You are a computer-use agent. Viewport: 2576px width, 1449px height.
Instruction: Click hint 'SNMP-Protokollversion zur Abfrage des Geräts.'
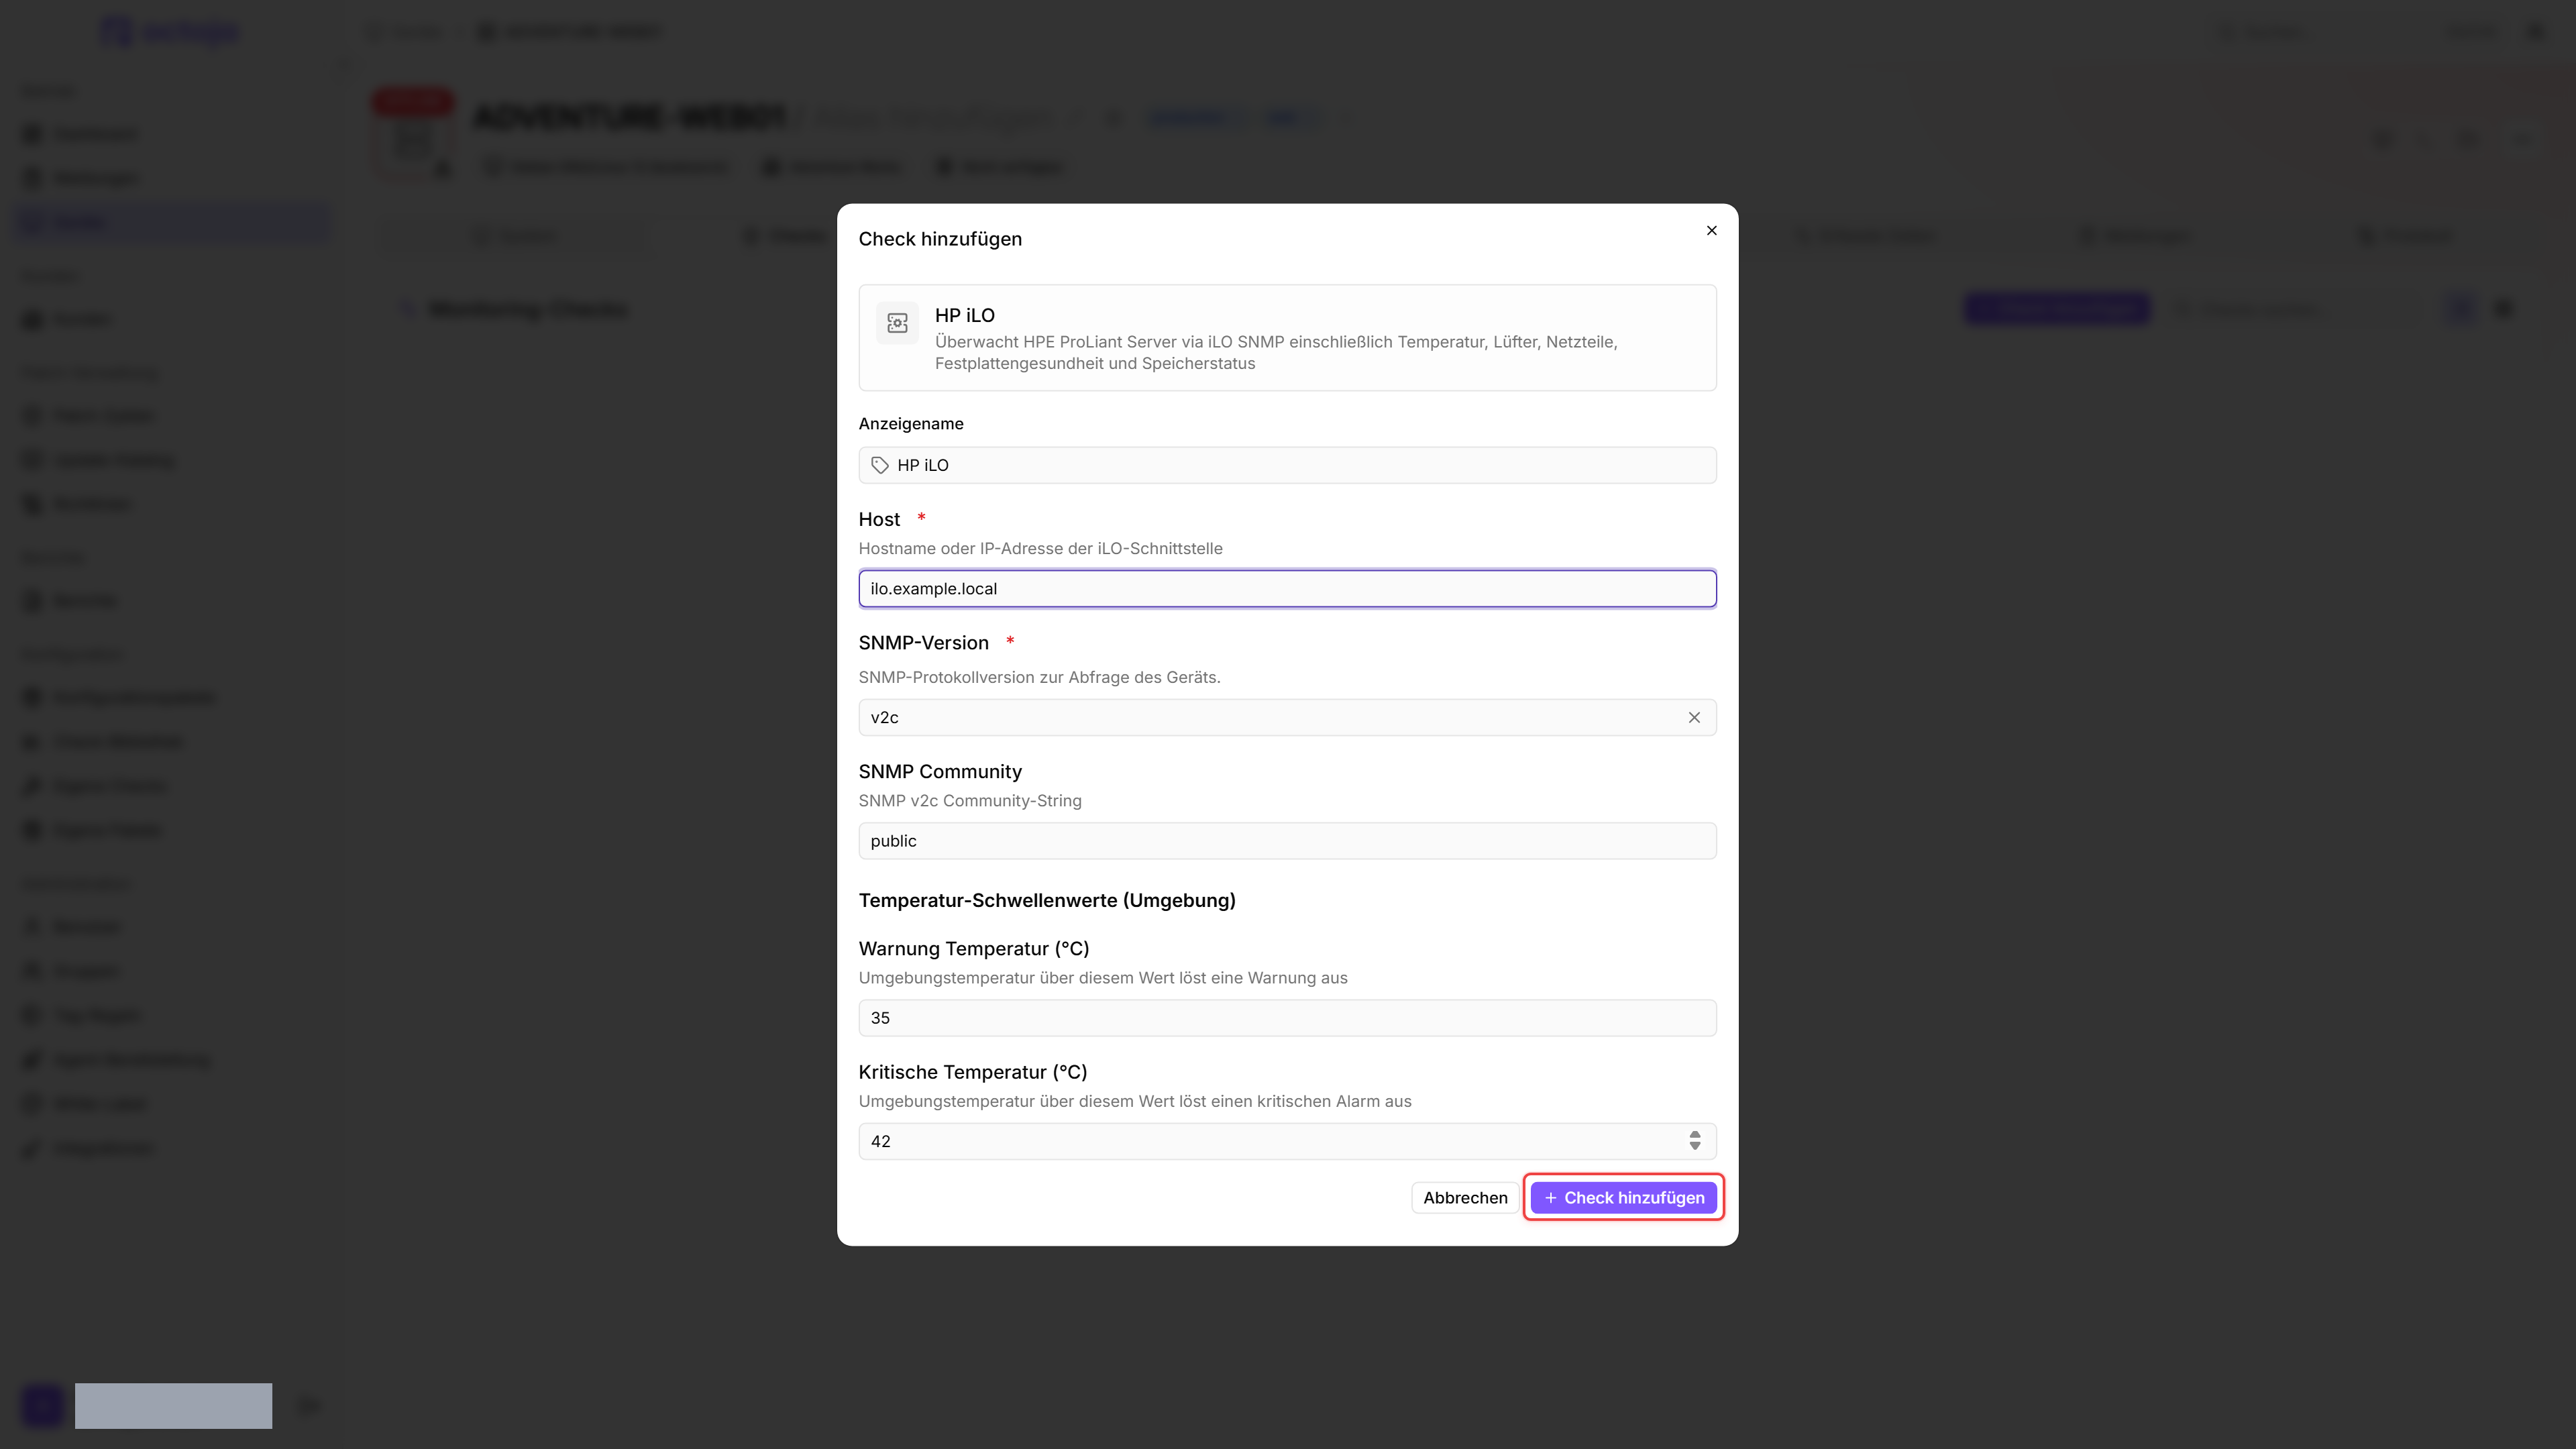point(1039,677)
